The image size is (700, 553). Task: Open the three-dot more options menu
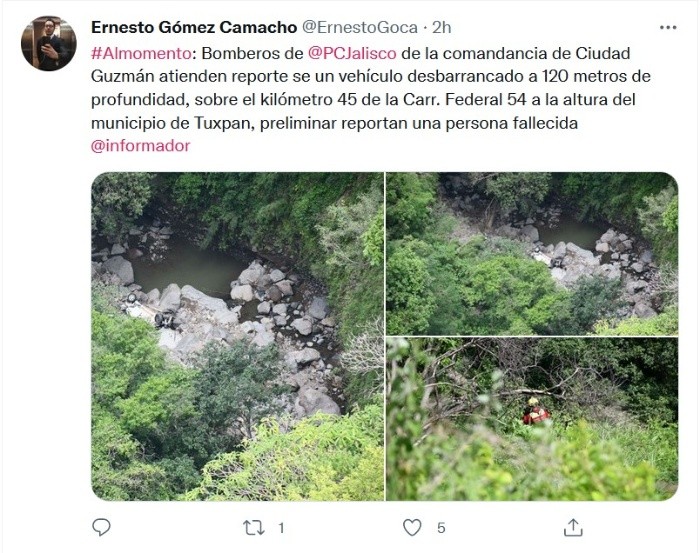point(668,27)
